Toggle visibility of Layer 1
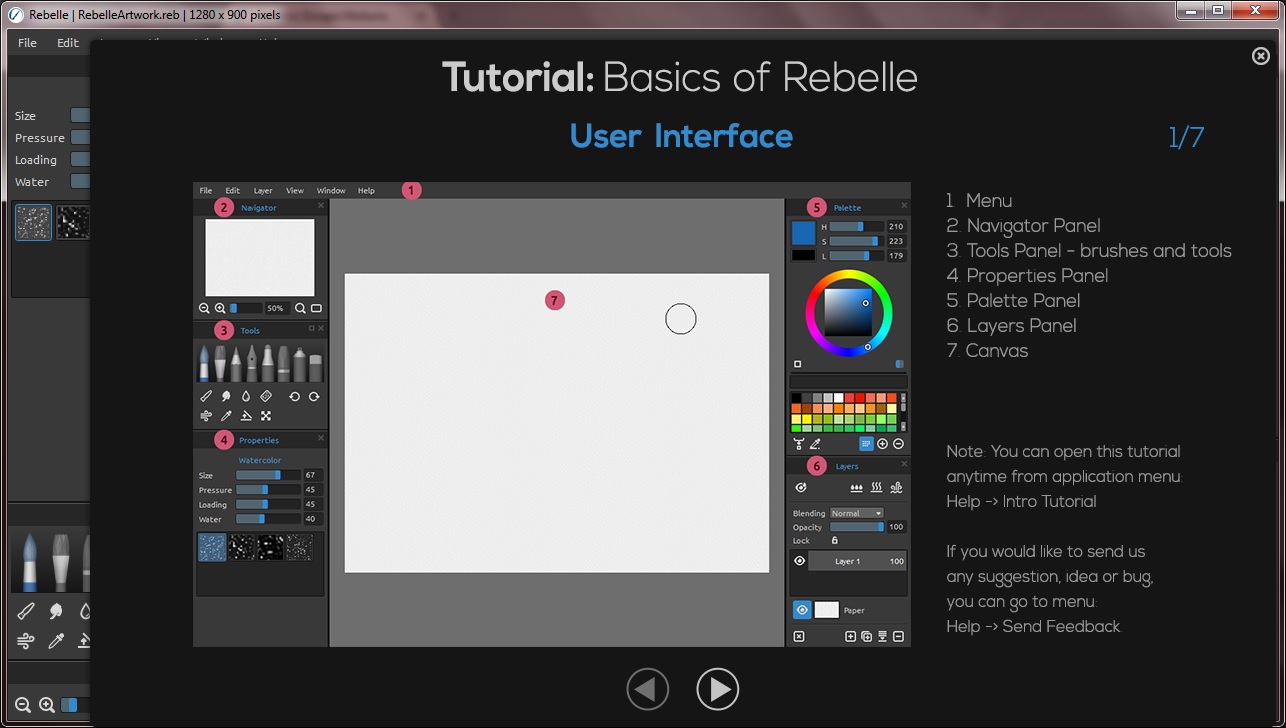 coord(798,560)
